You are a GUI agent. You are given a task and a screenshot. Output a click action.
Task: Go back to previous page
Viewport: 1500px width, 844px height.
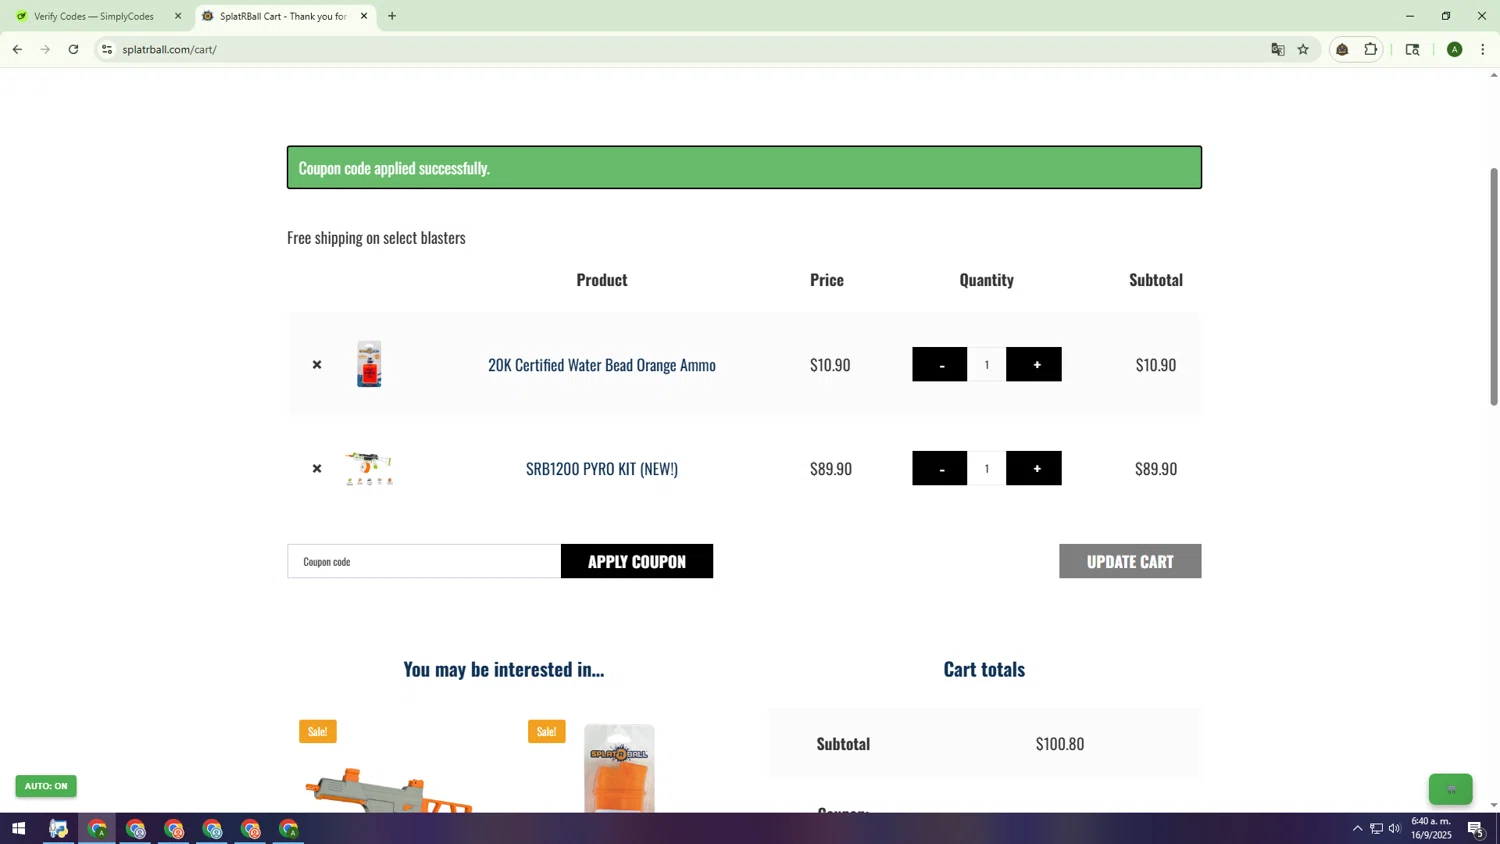(17, 49)
